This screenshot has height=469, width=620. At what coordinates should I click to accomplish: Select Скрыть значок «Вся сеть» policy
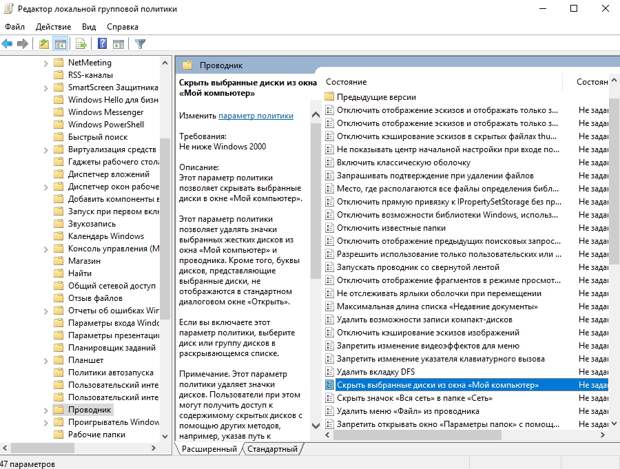click(x=414, y=398)
